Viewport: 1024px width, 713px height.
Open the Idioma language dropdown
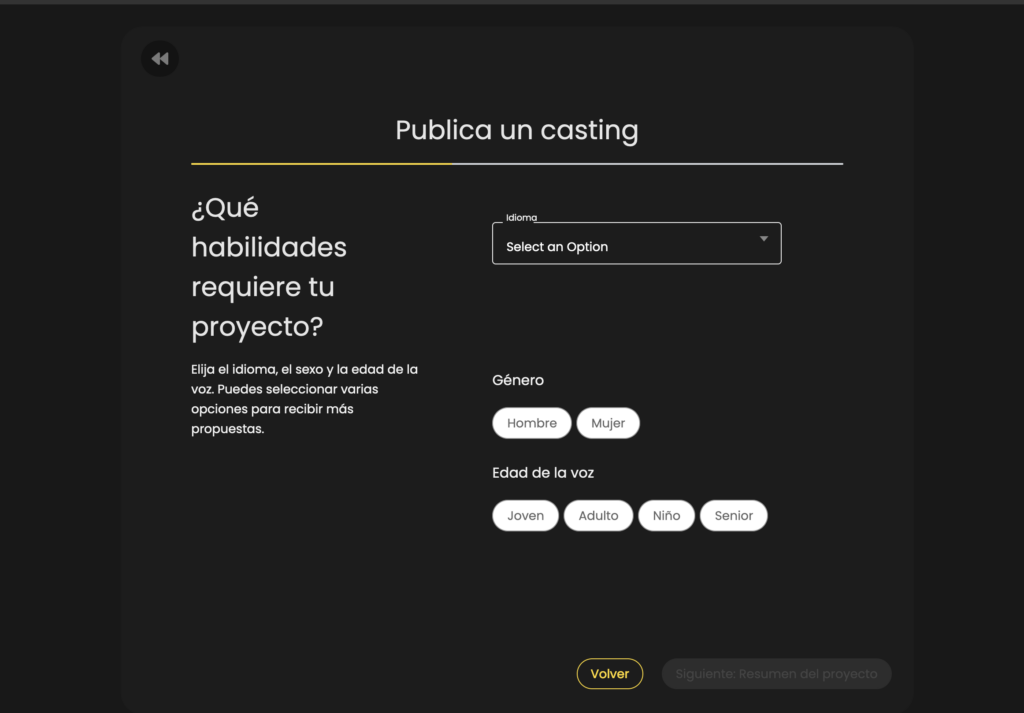tap(636, 244)
